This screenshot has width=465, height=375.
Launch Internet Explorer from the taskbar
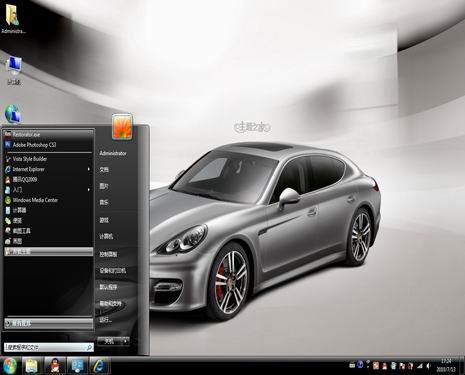coord(99,366)
